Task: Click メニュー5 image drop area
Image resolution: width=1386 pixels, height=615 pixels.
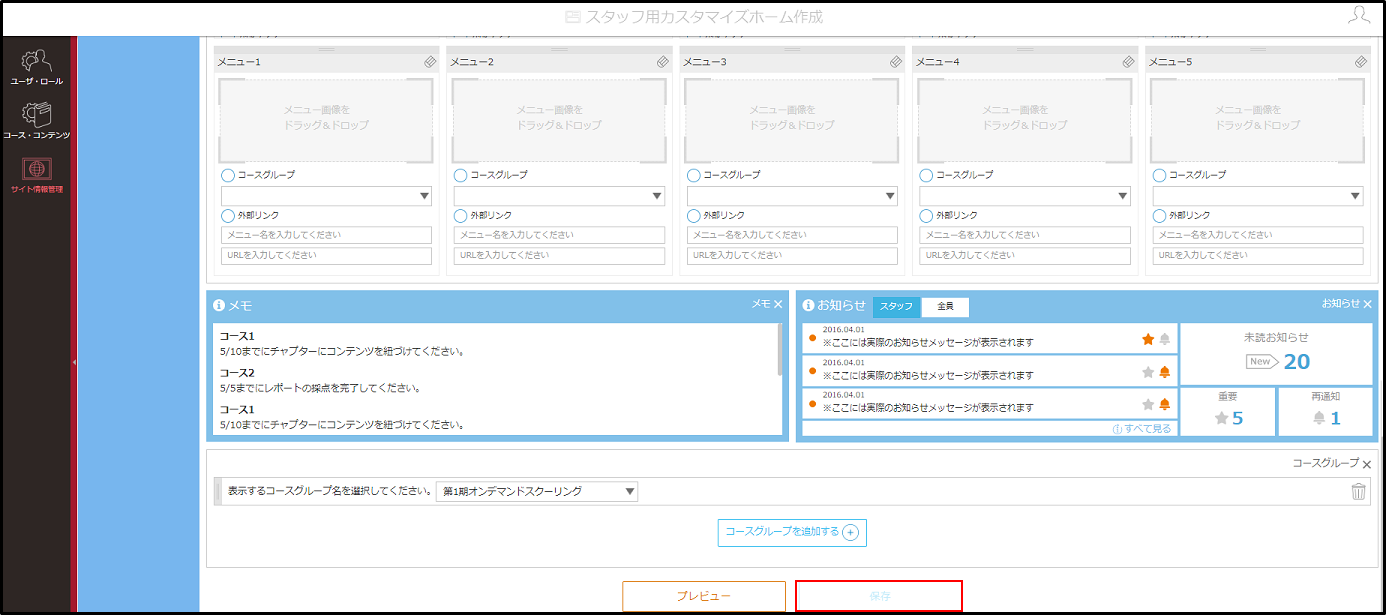Action: [1258, 121]
